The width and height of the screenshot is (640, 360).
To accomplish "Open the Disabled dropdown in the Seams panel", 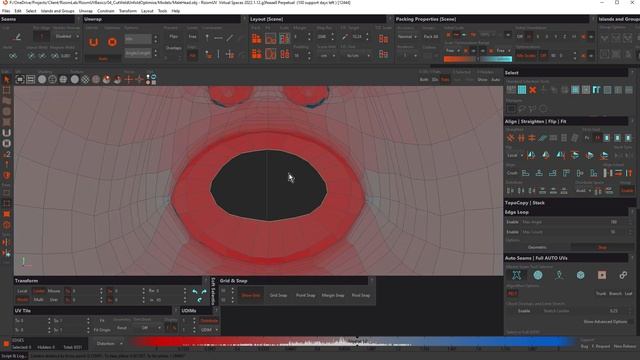I will 66,36.
